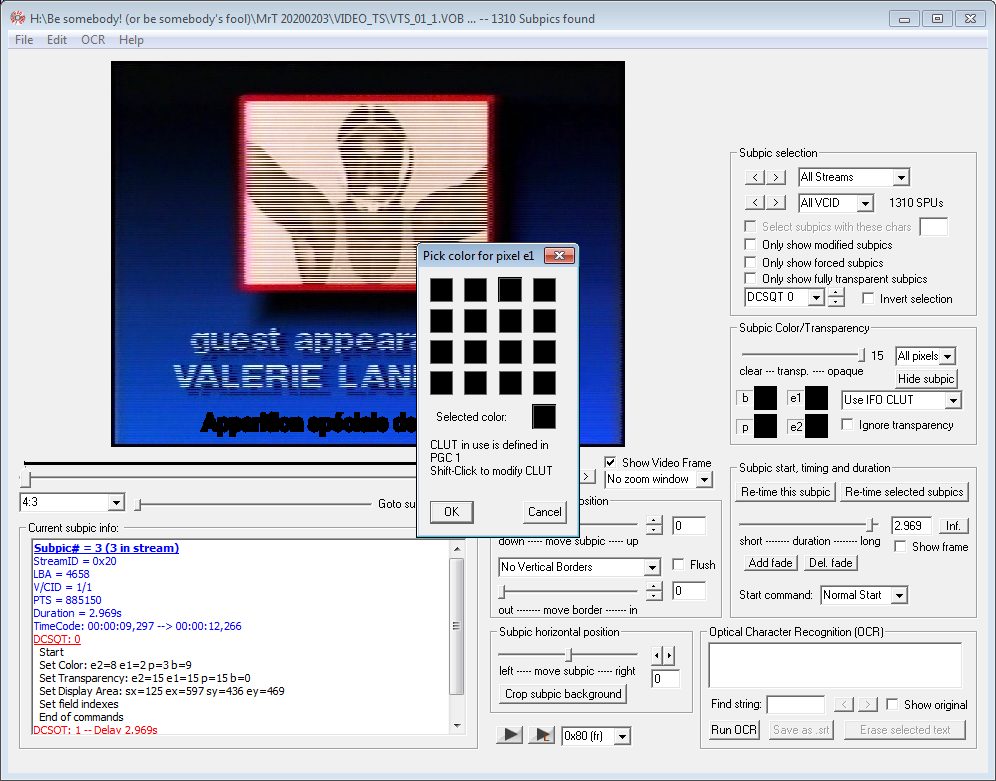996x781 pixels.
Task: Click the p pixel color swatch
Action: point(765,426)
